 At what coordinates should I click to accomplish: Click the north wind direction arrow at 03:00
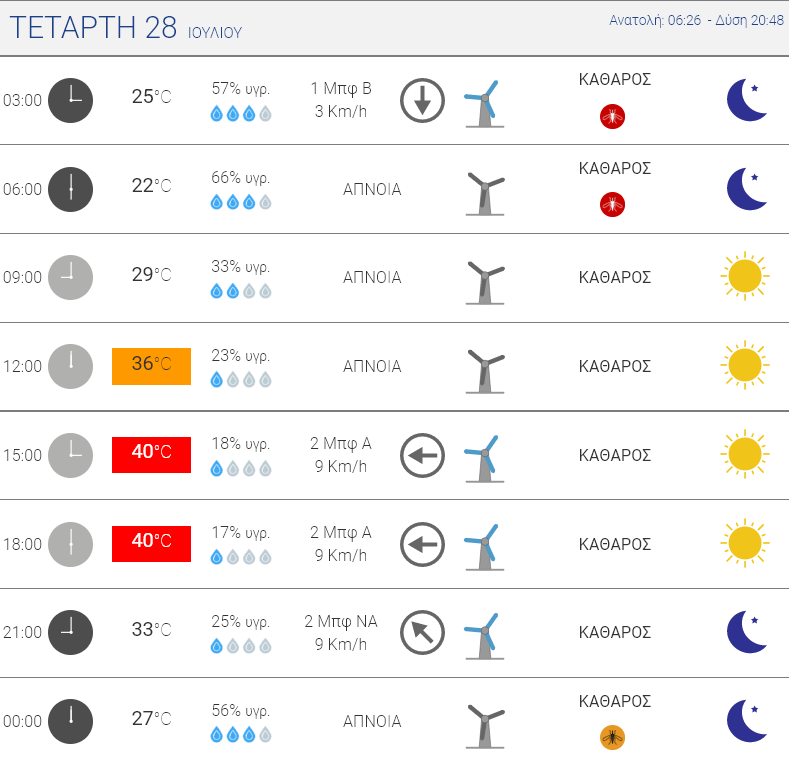coord(422,100)
